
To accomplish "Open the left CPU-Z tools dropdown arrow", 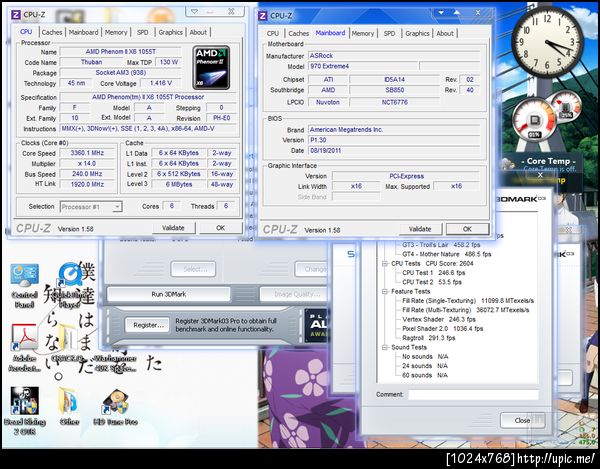I will pos(194,12).
